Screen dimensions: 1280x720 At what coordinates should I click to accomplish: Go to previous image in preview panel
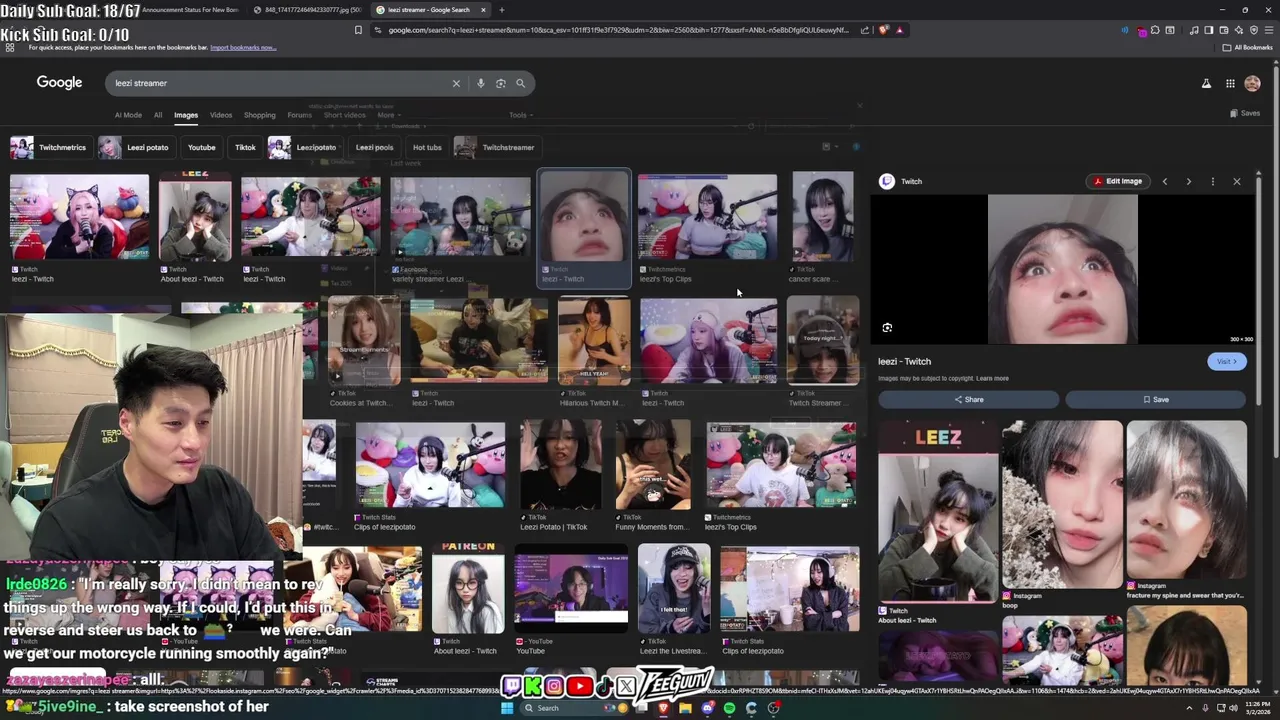click(x=1165, y=181)
